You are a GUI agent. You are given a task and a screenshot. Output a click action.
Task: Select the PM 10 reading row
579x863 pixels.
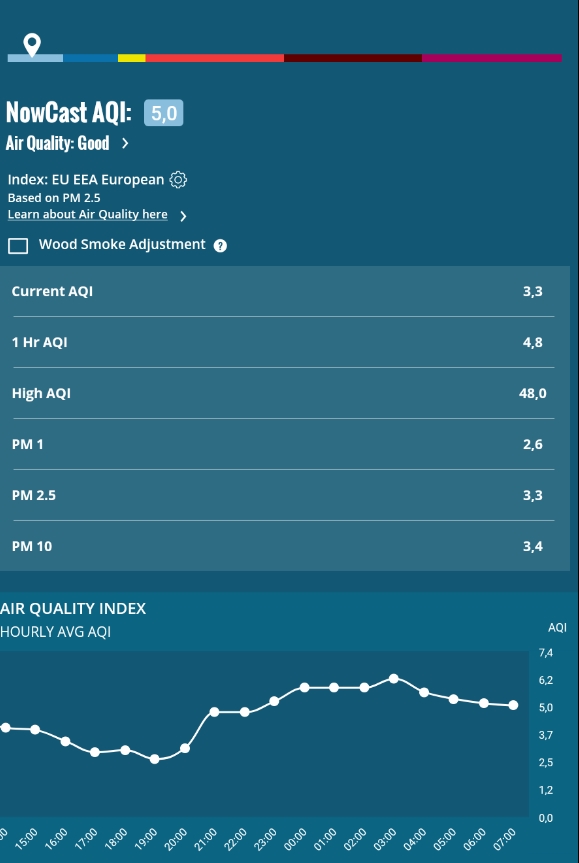point(283,546)
